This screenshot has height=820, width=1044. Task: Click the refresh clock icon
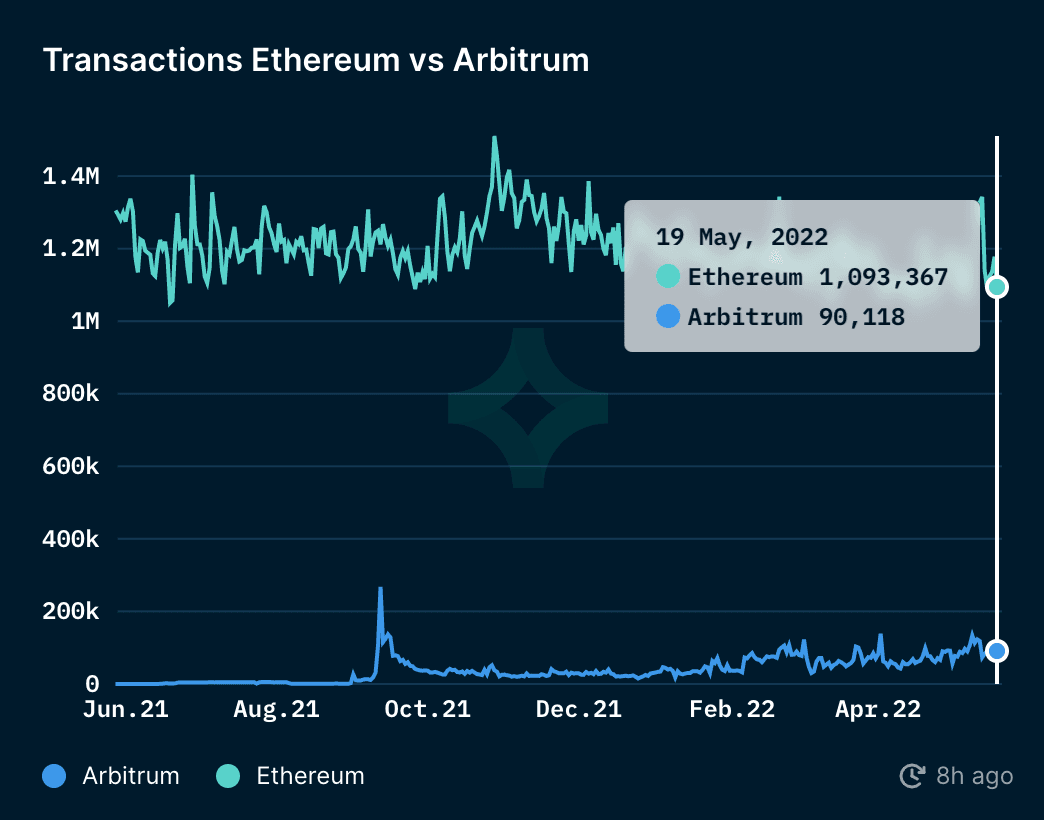[x=911, y=776]
